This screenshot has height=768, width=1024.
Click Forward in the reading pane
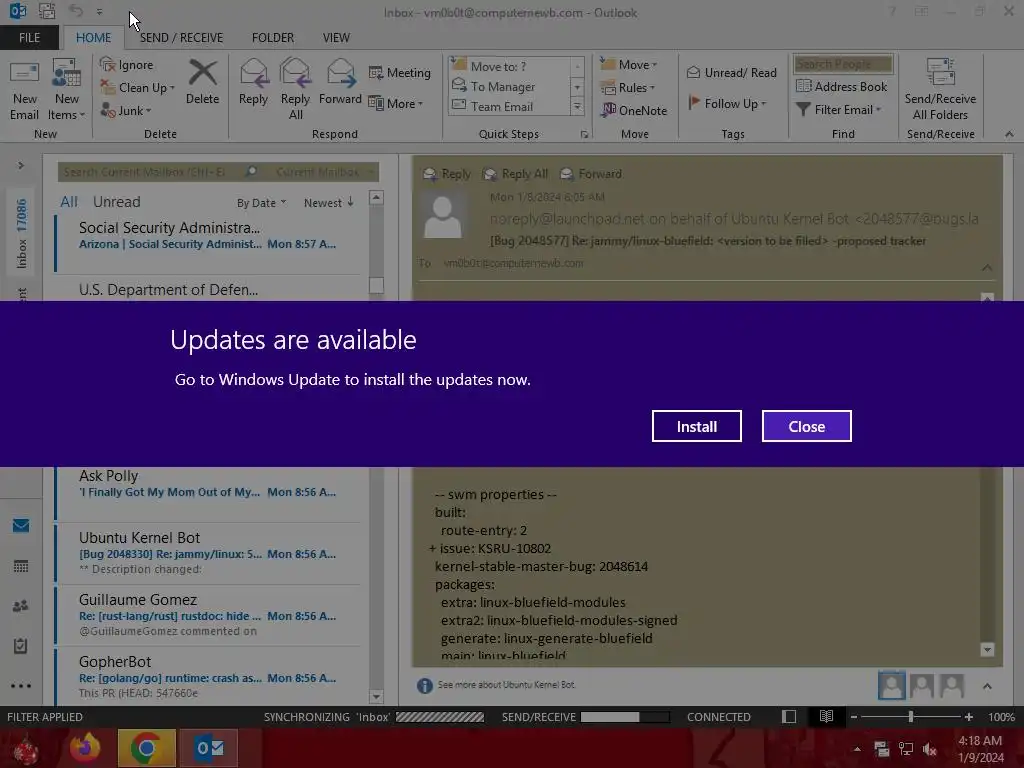click(x=591, y=174)
